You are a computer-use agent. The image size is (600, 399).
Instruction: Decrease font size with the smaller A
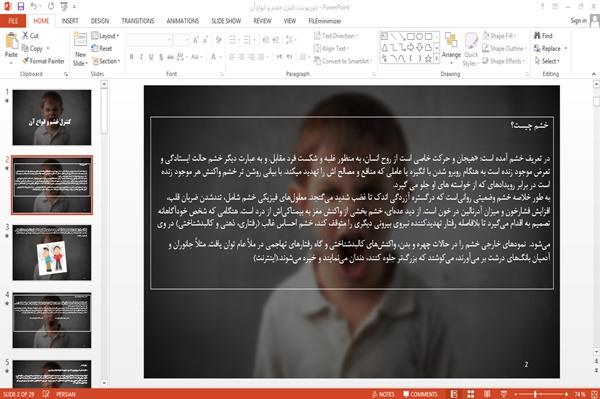click(205, 40)
